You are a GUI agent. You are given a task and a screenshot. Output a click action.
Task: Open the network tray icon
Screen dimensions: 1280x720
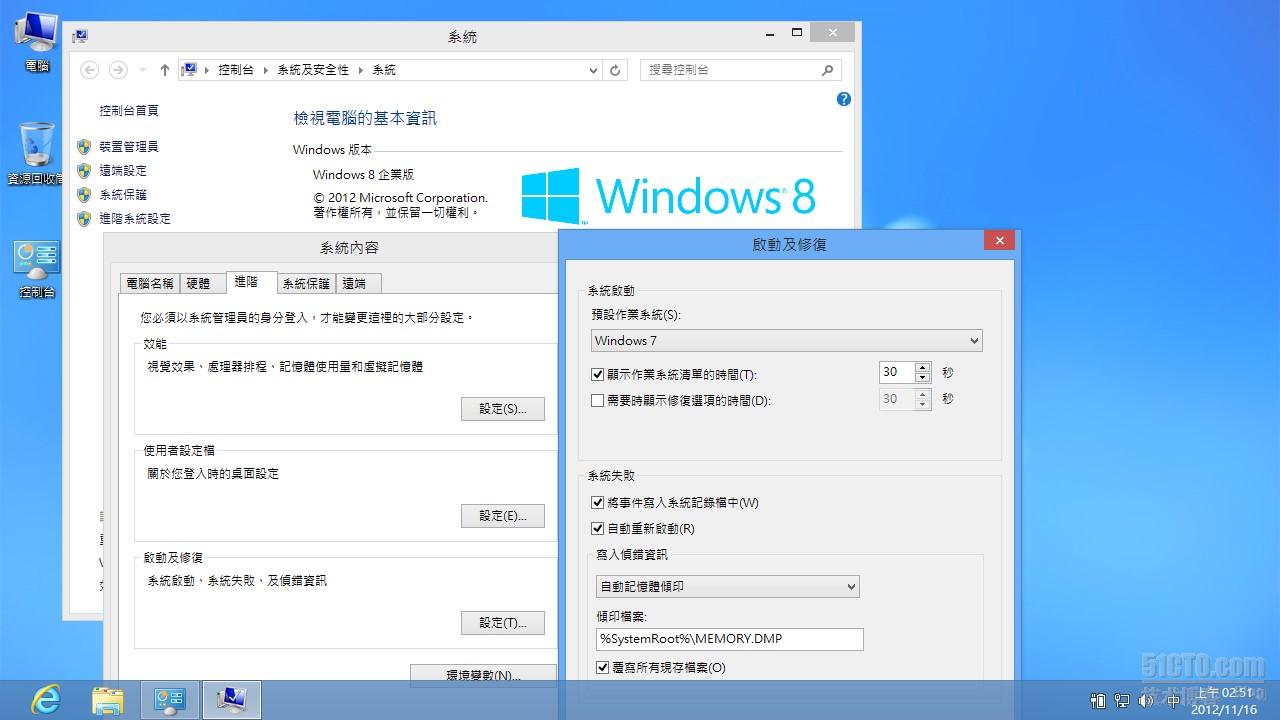pos(1122,701)
